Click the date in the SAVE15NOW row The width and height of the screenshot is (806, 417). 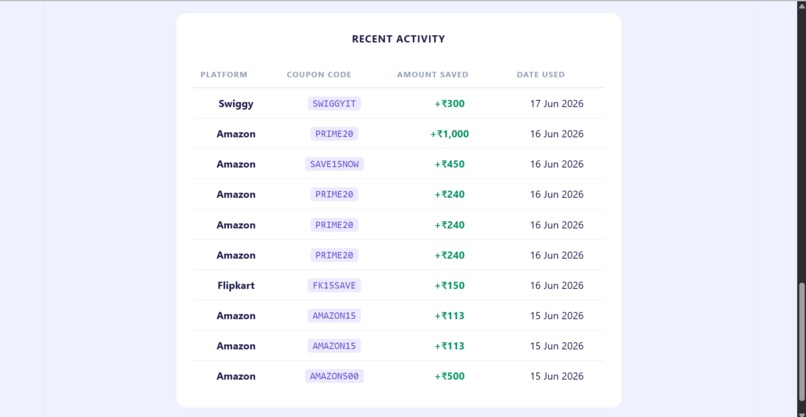(557, 165)
